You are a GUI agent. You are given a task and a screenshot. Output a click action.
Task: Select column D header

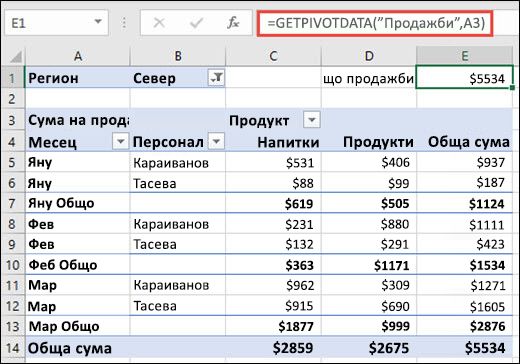(x=369, y=56)
